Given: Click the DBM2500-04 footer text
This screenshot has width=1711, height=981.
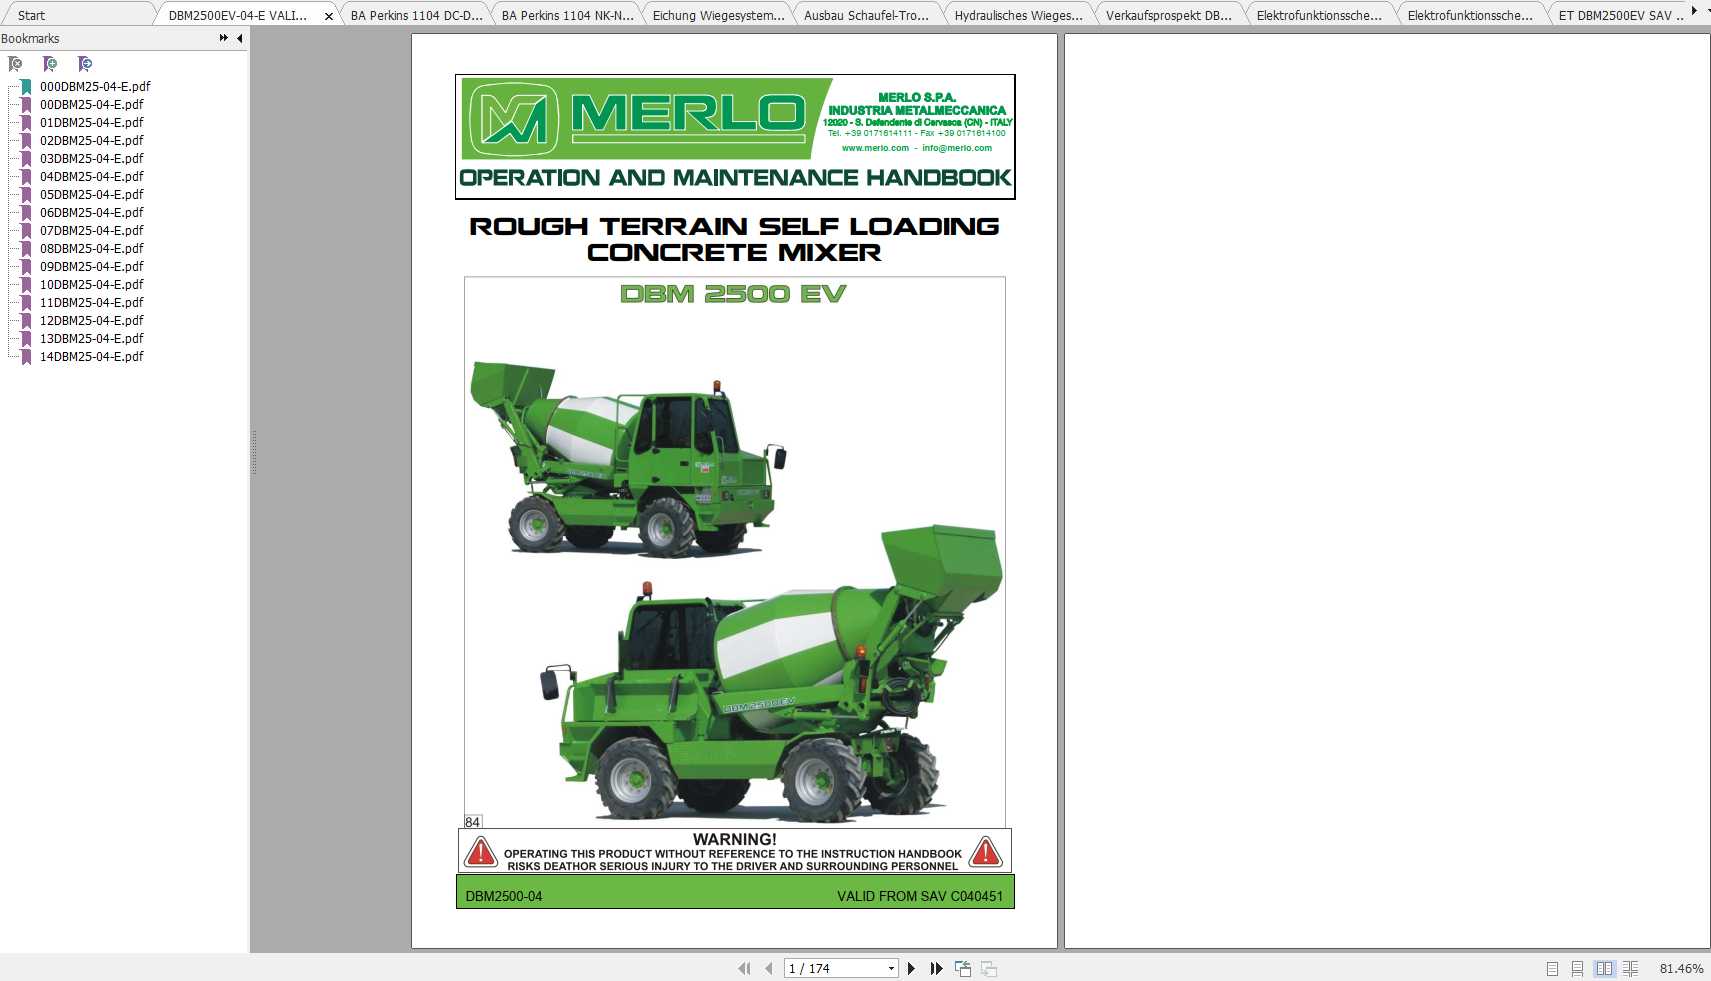Looking at the screenshot, I should pos(504,896).
